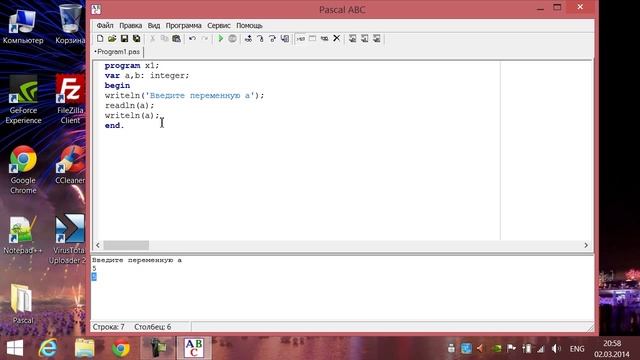Click the Pascal ABC taskbar button

point(194,348)
